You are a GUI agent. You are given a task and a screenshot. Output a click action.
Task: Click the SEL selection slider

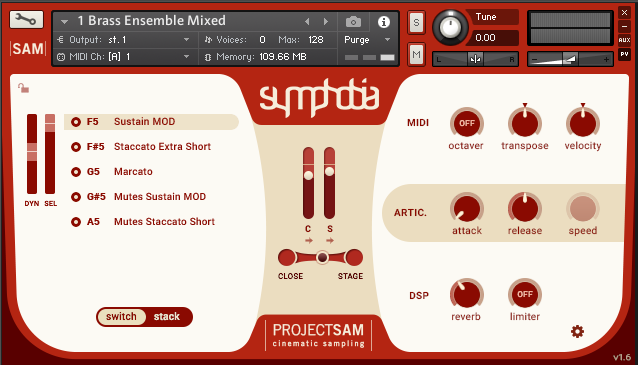click(x=50, y=154)
